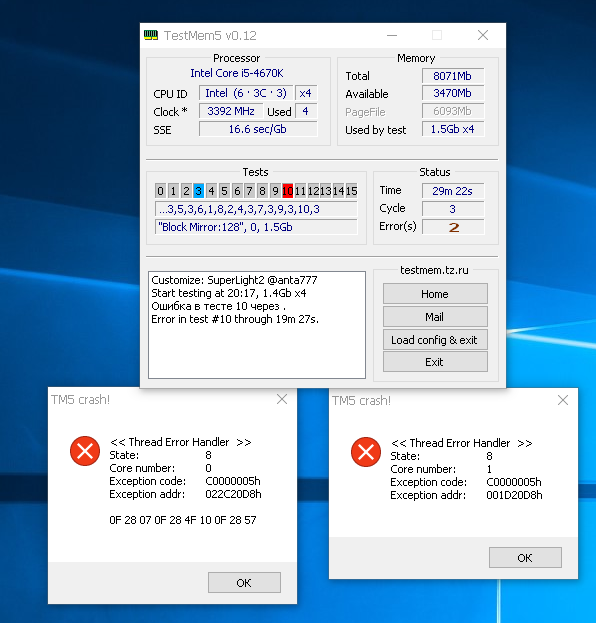Image resolution: width=596 pixels, height=623 pixels.
Task: Close the TestMem5 main window
Action: pos(483,35)
